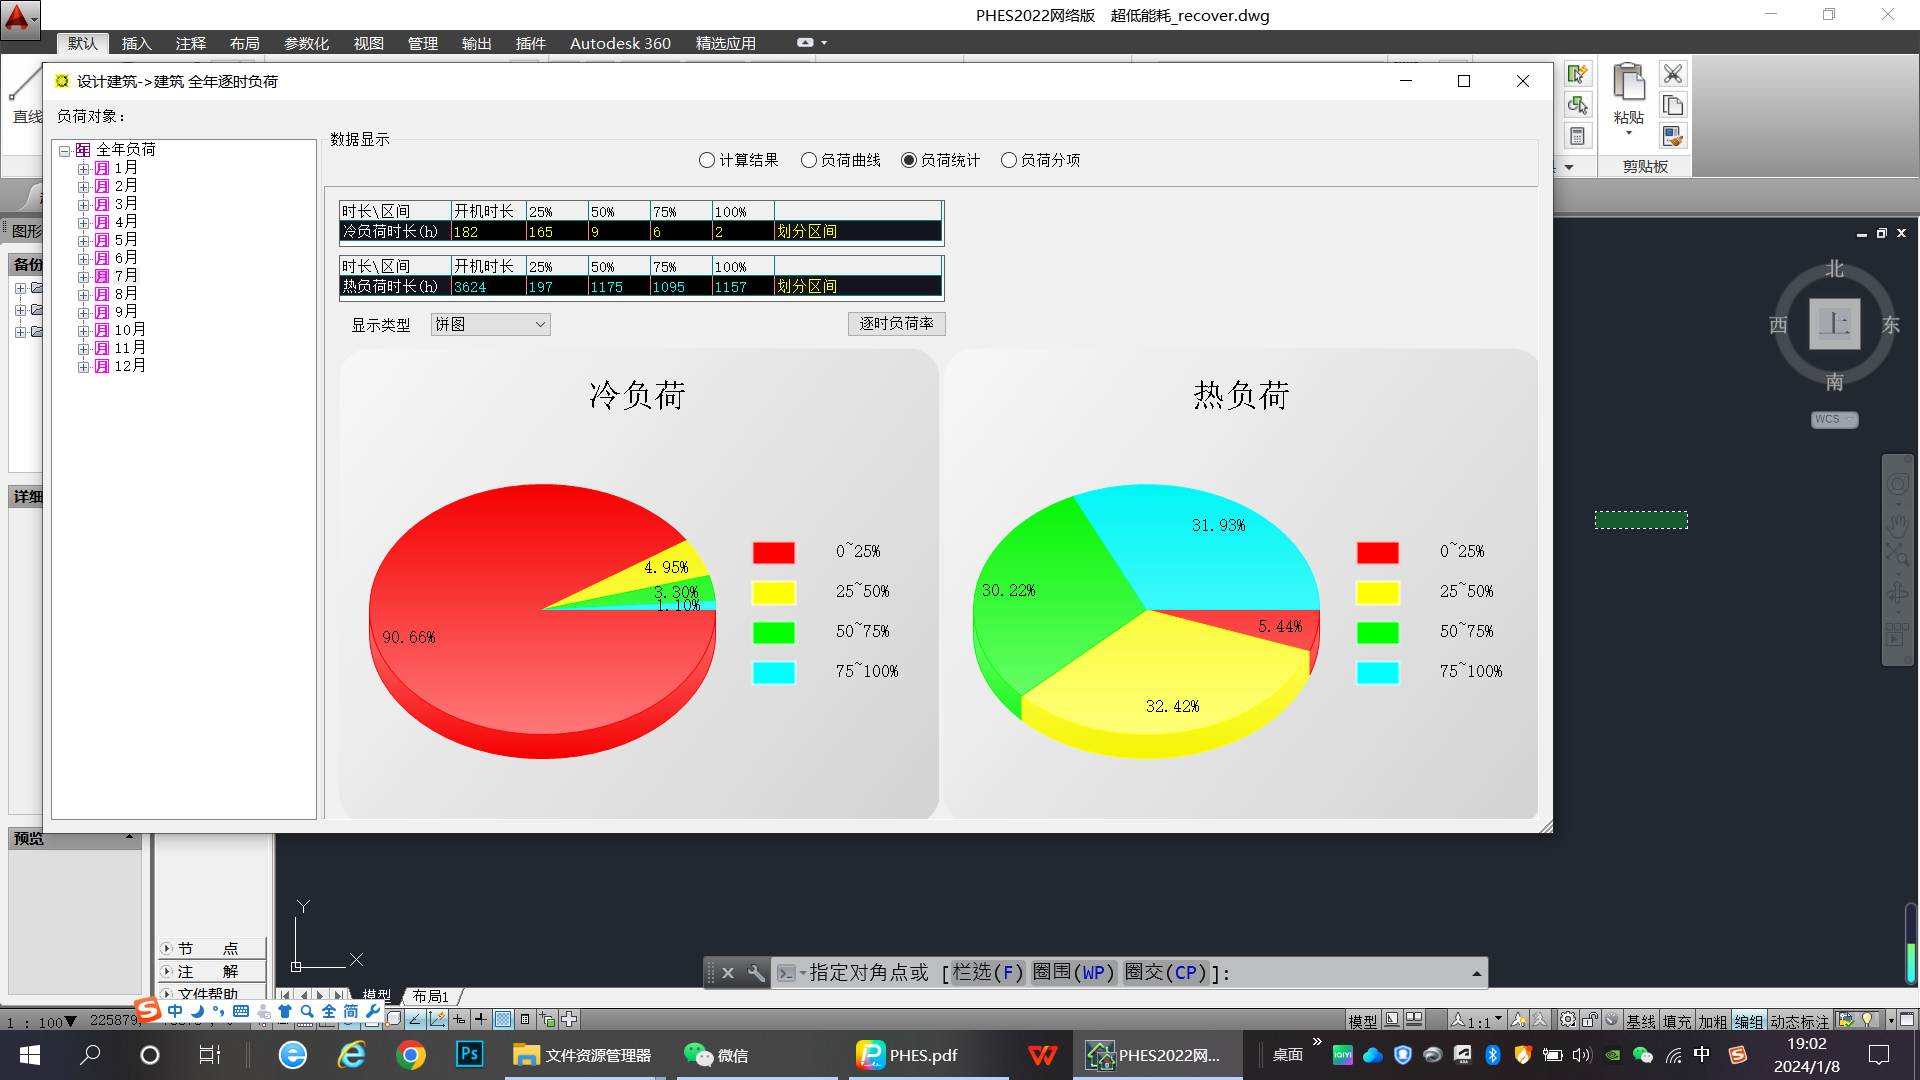Click the large Paste clipboard icon
This screenshot has height=1080, width=1920.
(1628, 83)
